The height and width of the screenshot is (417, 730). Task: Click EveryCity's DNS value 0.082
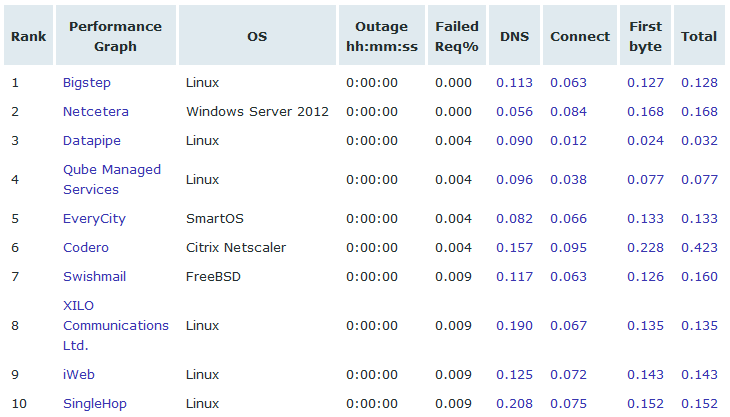(514, 219)
